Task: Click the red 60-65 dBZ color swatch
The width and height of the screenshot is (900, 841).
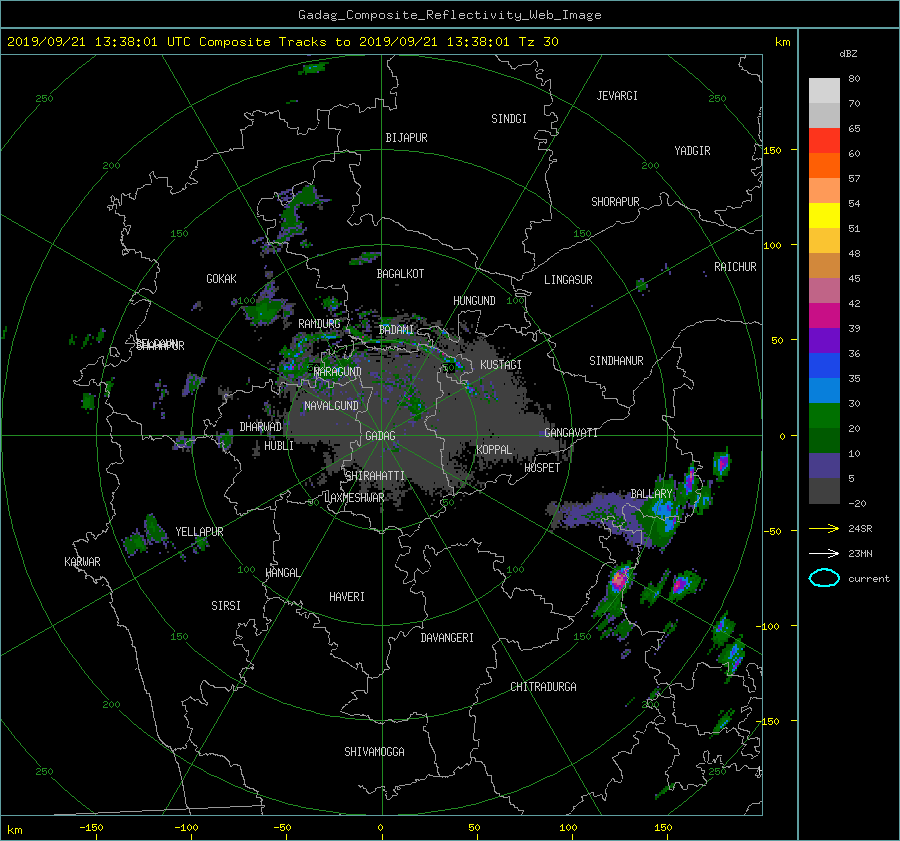Action: (x=824, y=141)
